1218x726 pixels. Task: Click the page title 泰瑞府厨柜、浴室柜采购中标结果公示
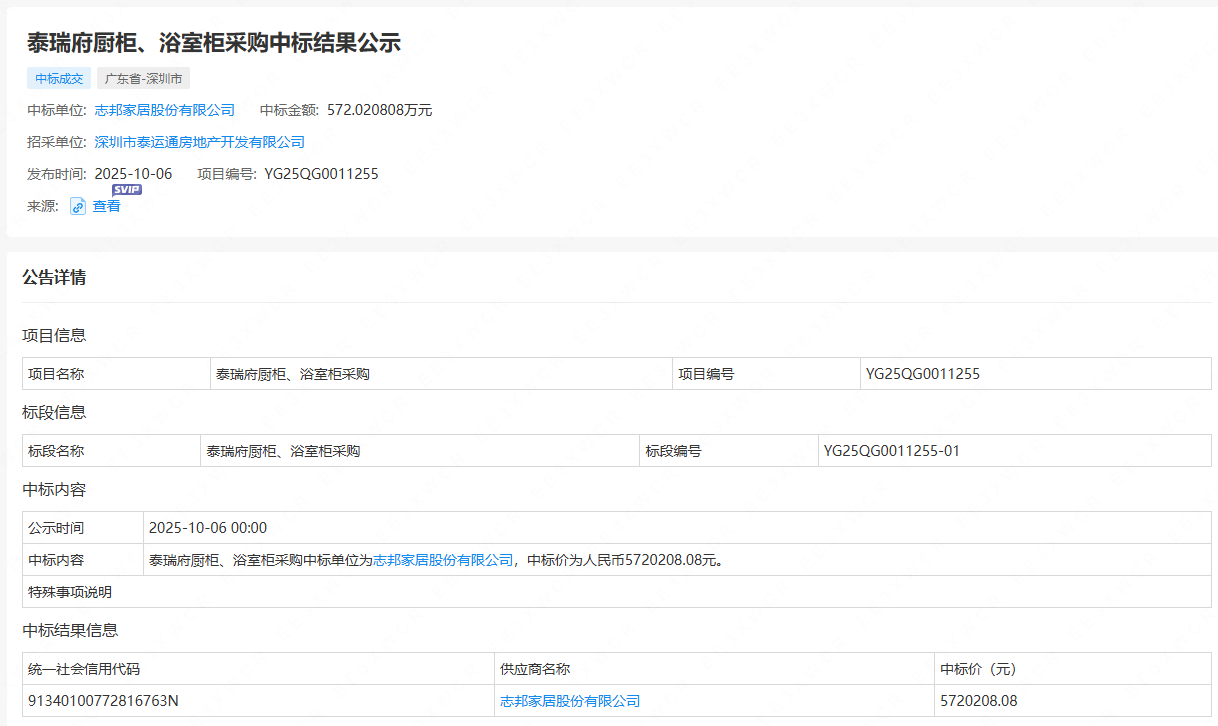214,43
